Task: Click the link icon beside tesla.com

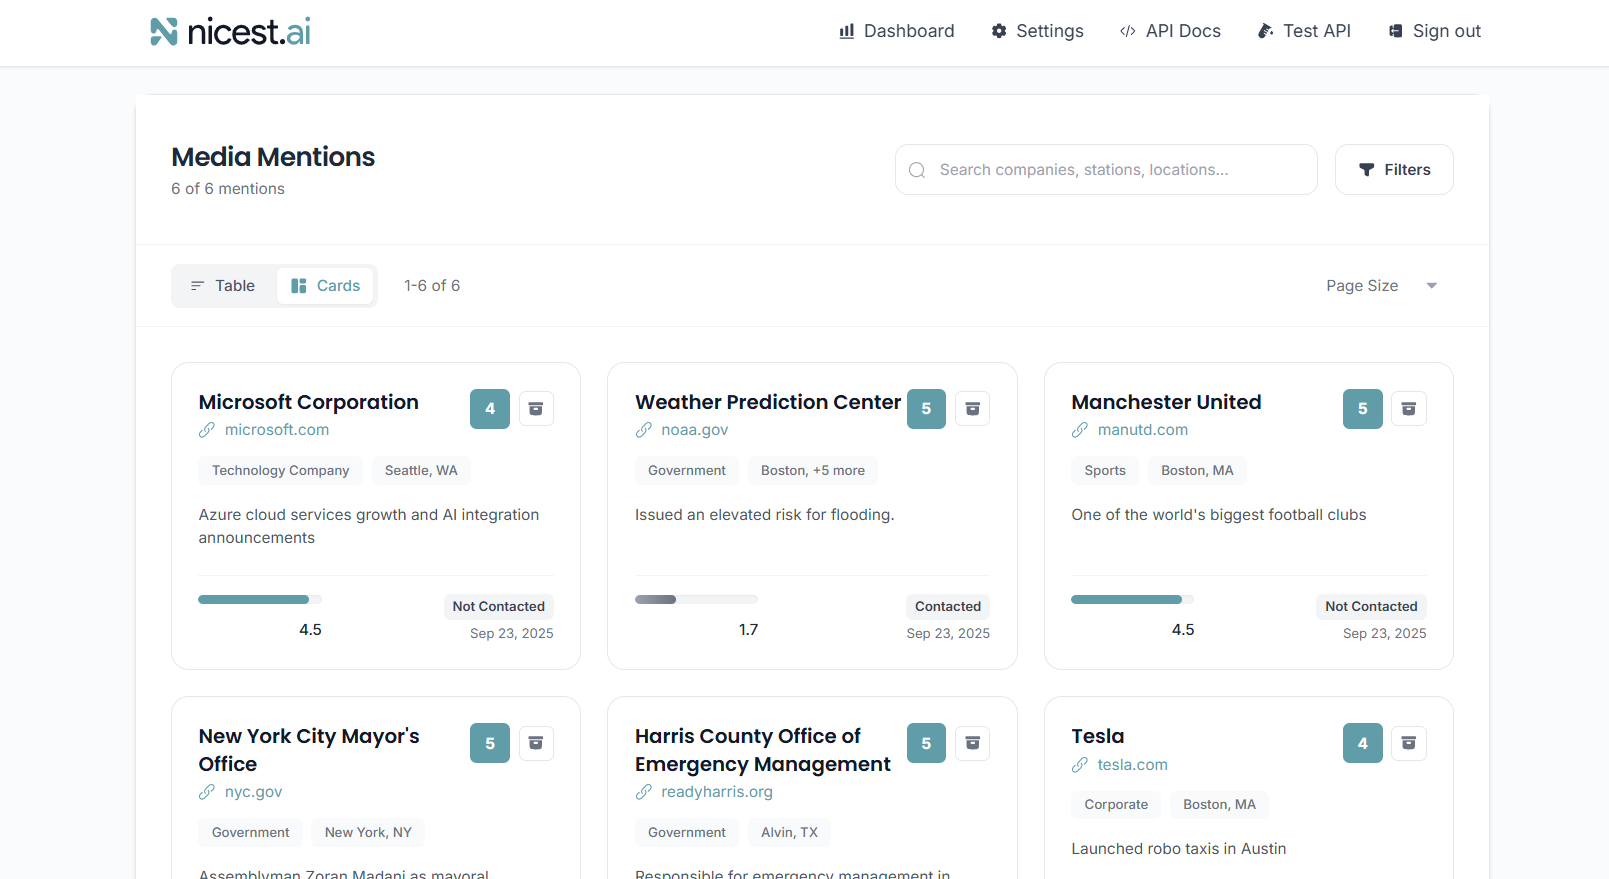Action: [x=1080, y=765]
